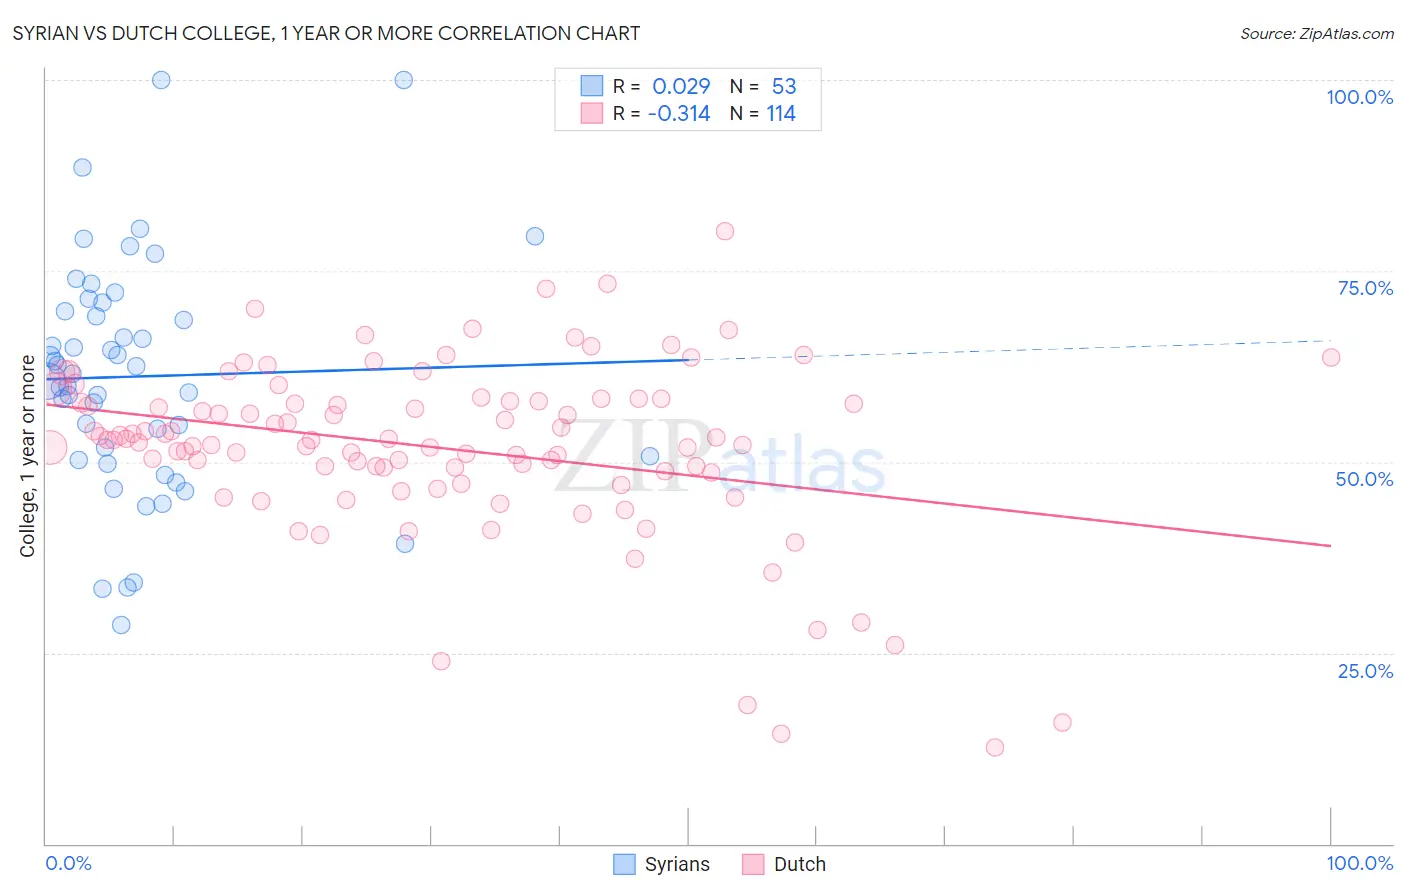
Task: Click the Dutch legend color swatch
Action: tap(753, 864)
